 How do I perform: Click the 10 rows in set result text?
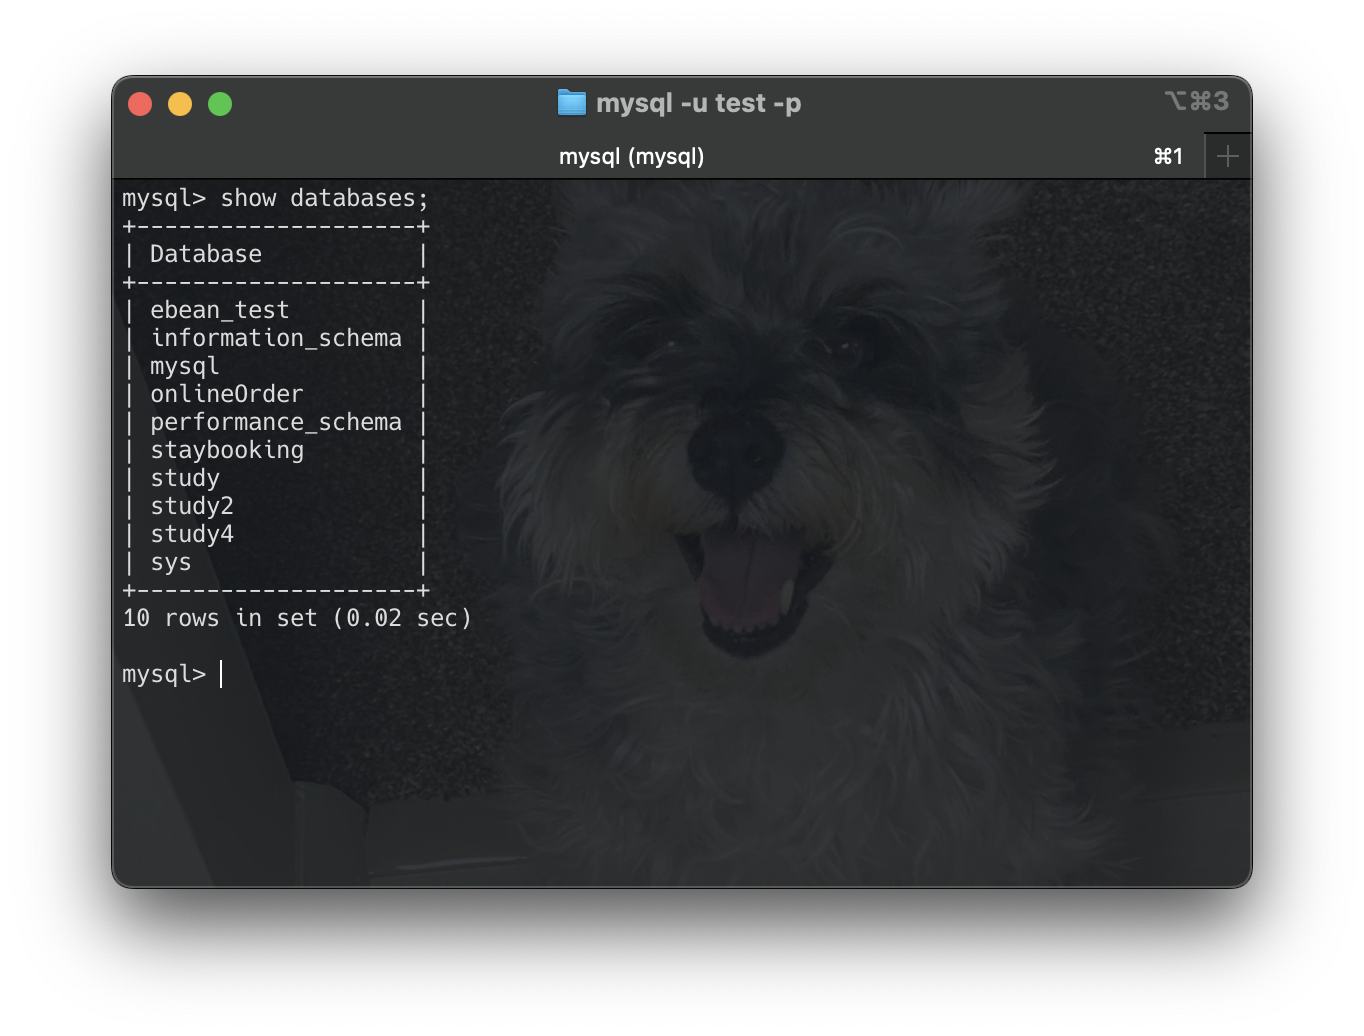[297, 617]
